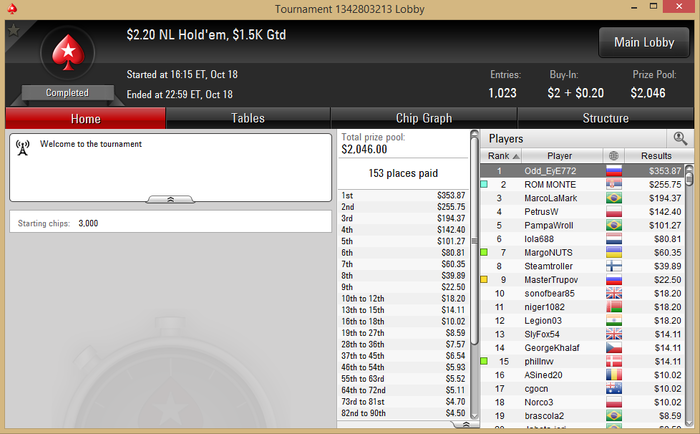The height and width of the screenshot is (434, 700).
Task: Sort players by the Rank column
Action: (x=501, y=156)
